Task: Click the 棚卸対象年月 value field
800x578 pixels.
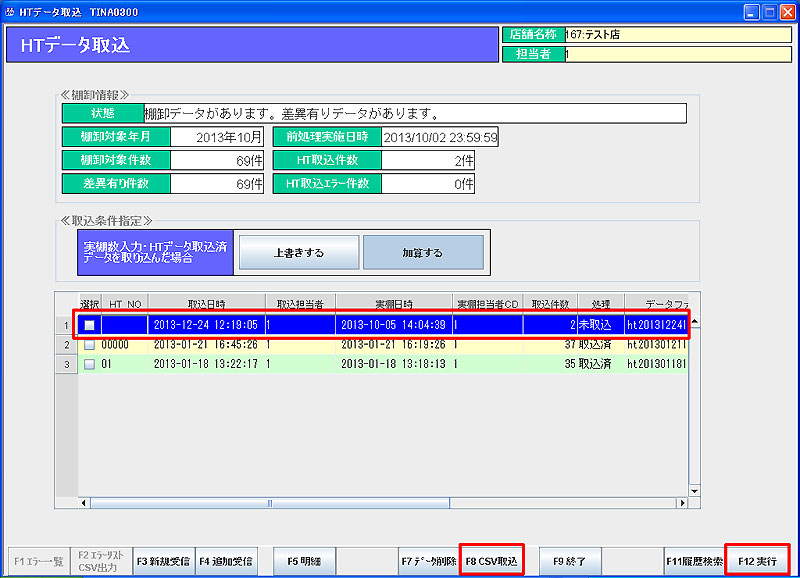Action: 216,137
